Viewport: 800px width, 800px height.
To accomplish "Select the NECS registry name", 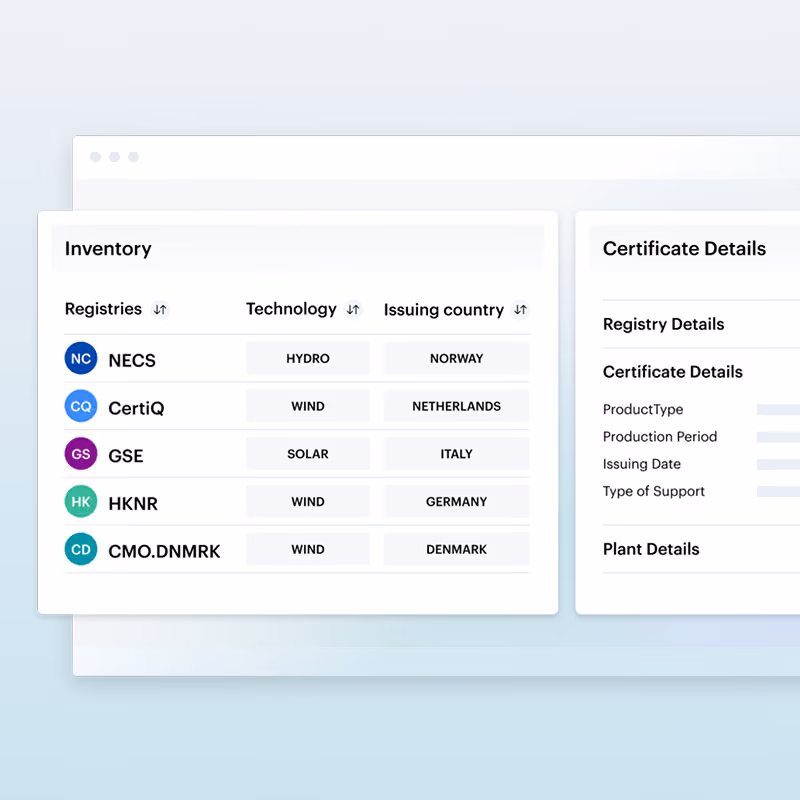I will point(132,360).
